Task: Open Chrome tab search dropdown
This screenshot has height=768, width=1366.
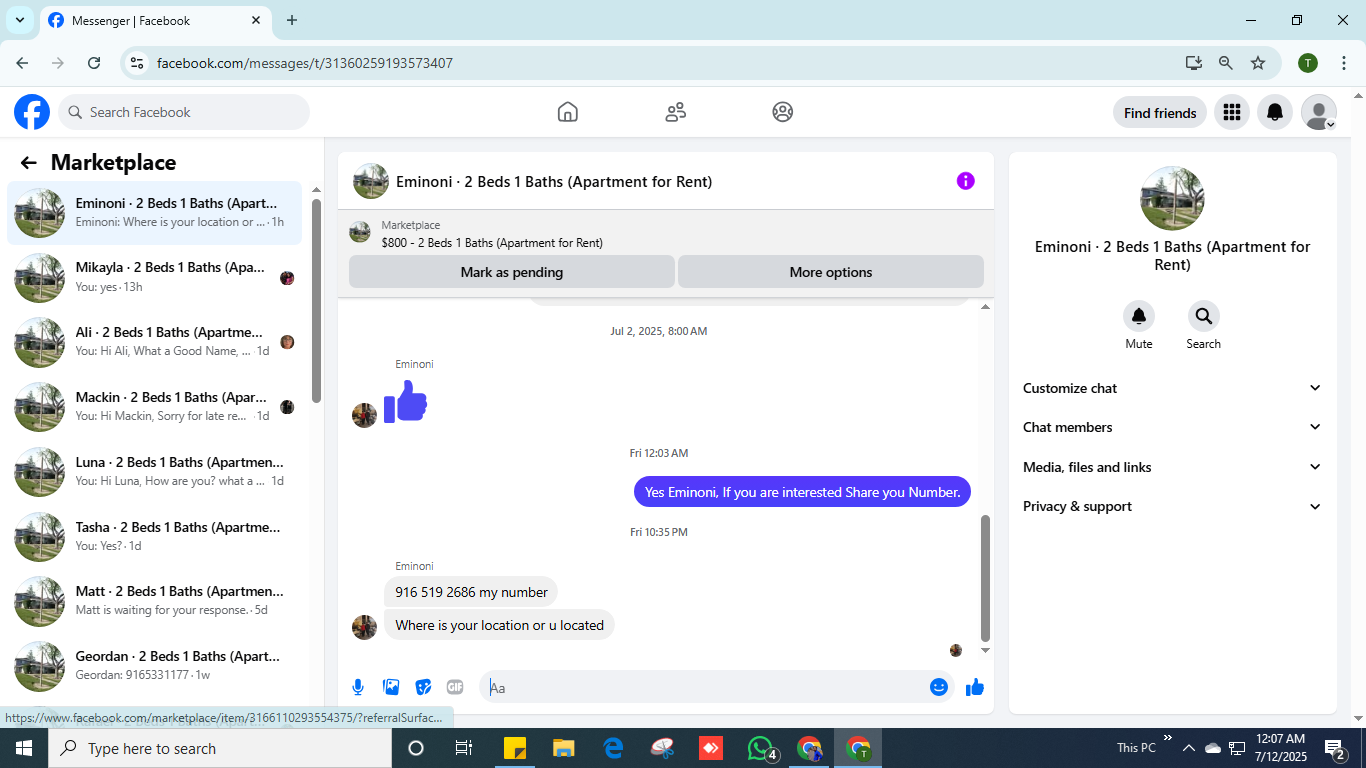Action: pyautogui.click(x=20, y=20)
